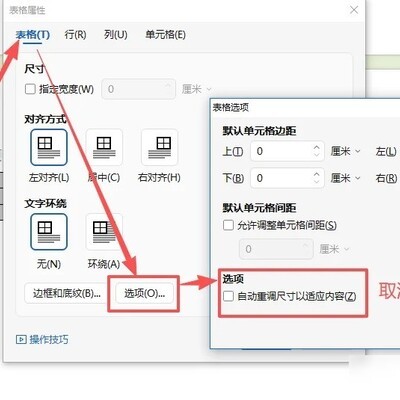Click the 左(L) margin label
The image size is (400, 400).
point(386,152)
